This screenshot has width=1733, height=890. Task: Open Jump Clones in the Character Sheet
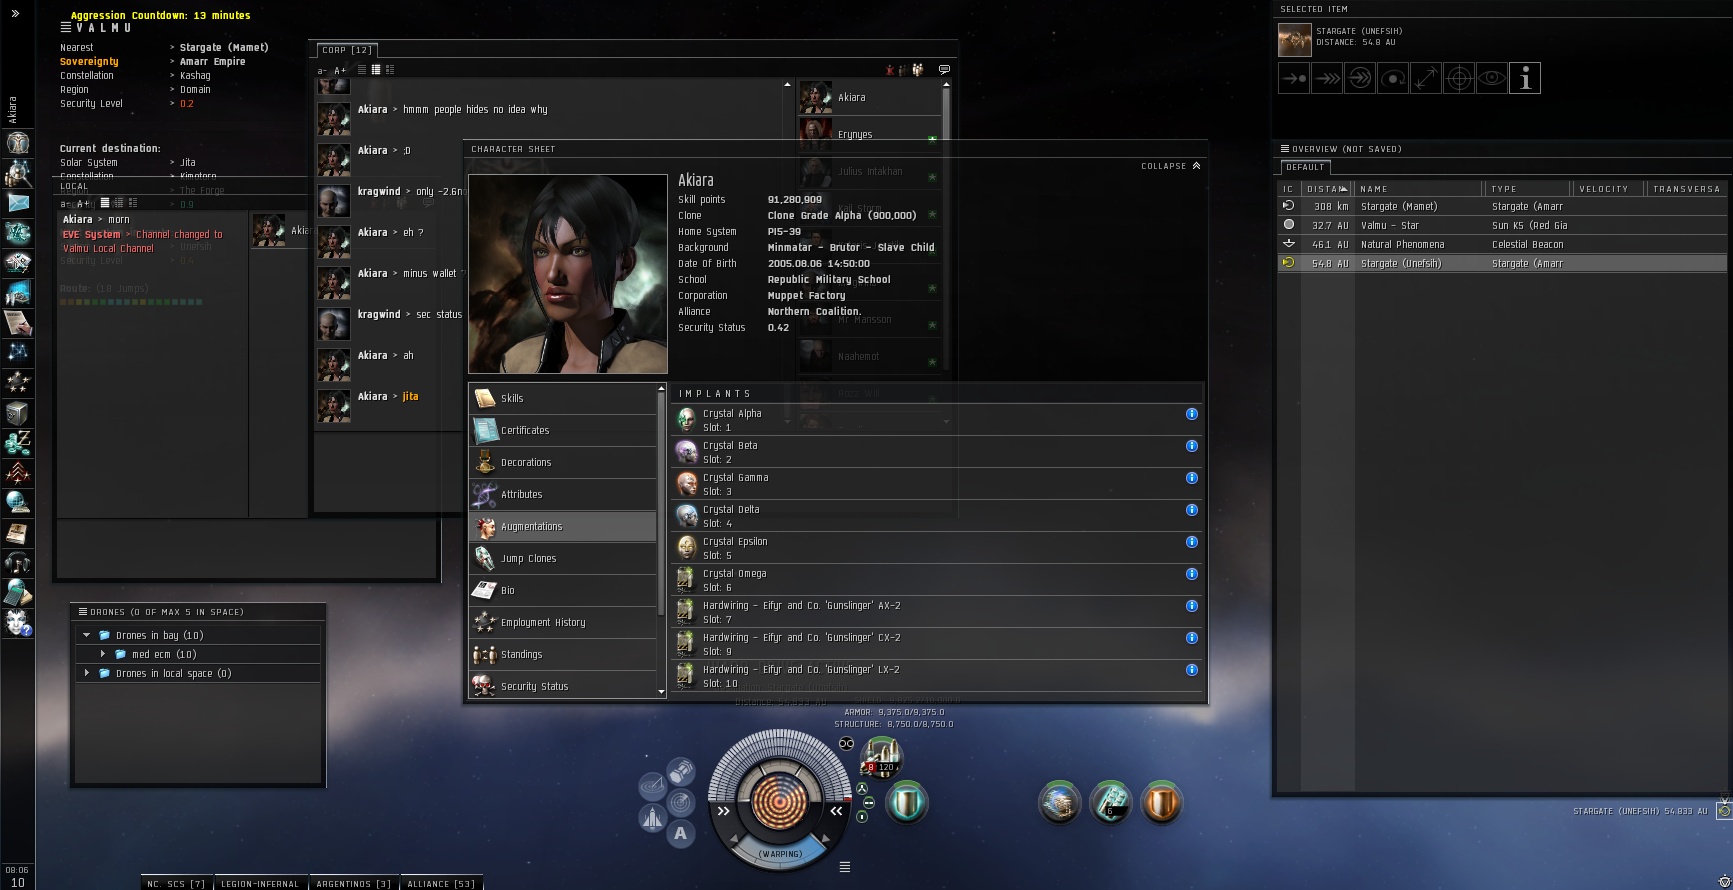[x=563, y=558]
